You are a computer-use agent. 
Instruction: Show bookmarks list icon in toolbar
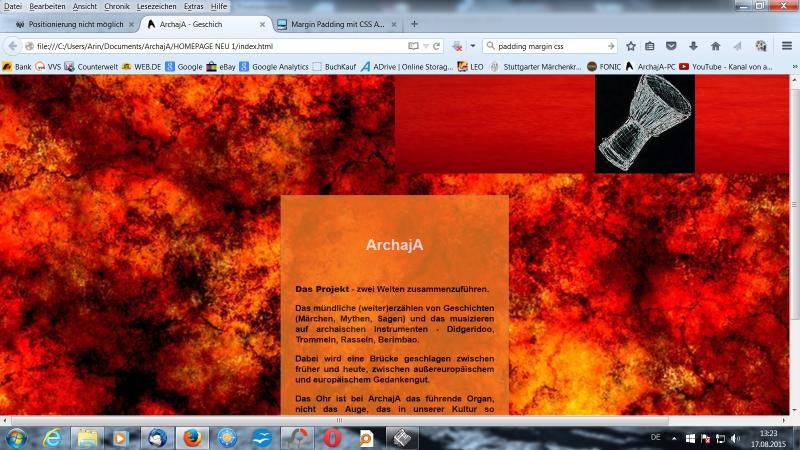(x=650, y=46)
